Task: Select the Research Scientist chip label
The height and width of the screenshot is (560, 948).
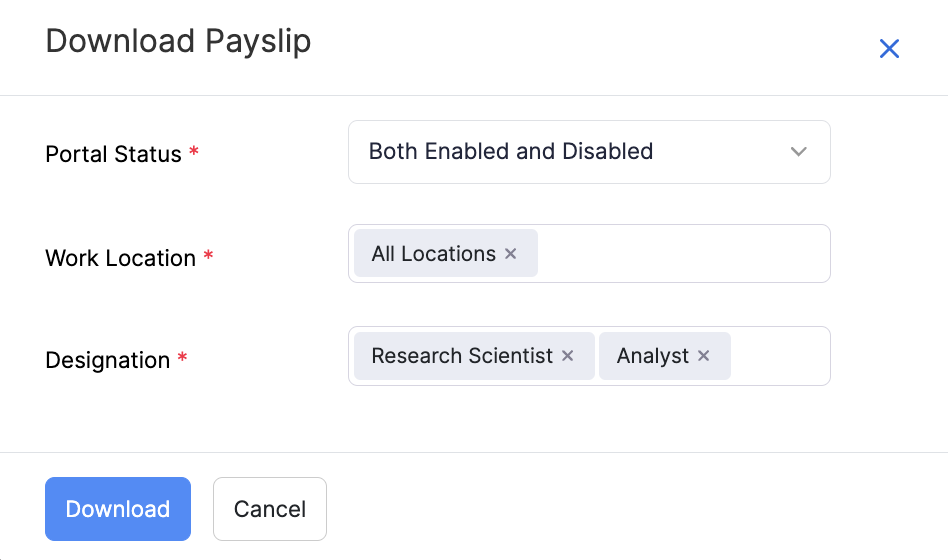Action: 462,356
